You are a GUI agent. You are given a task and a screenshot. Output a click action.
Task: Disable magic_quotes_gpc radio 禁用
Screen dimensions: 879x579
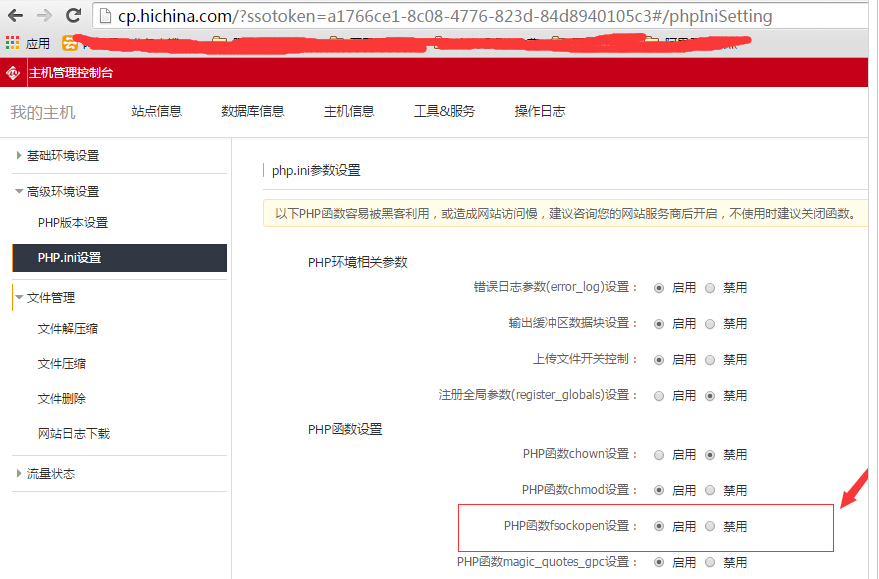point(710,562)
